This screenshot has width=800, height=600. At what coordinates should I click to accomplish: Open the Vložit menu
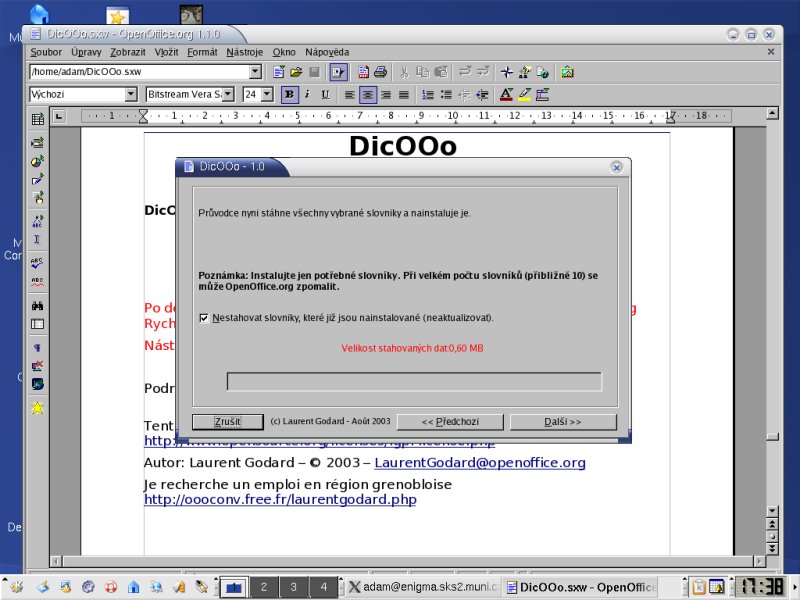(x=166, y=52)
